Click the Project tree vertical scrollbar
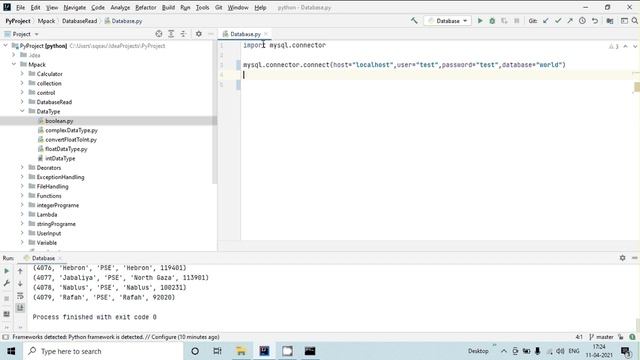 [215, 112]
